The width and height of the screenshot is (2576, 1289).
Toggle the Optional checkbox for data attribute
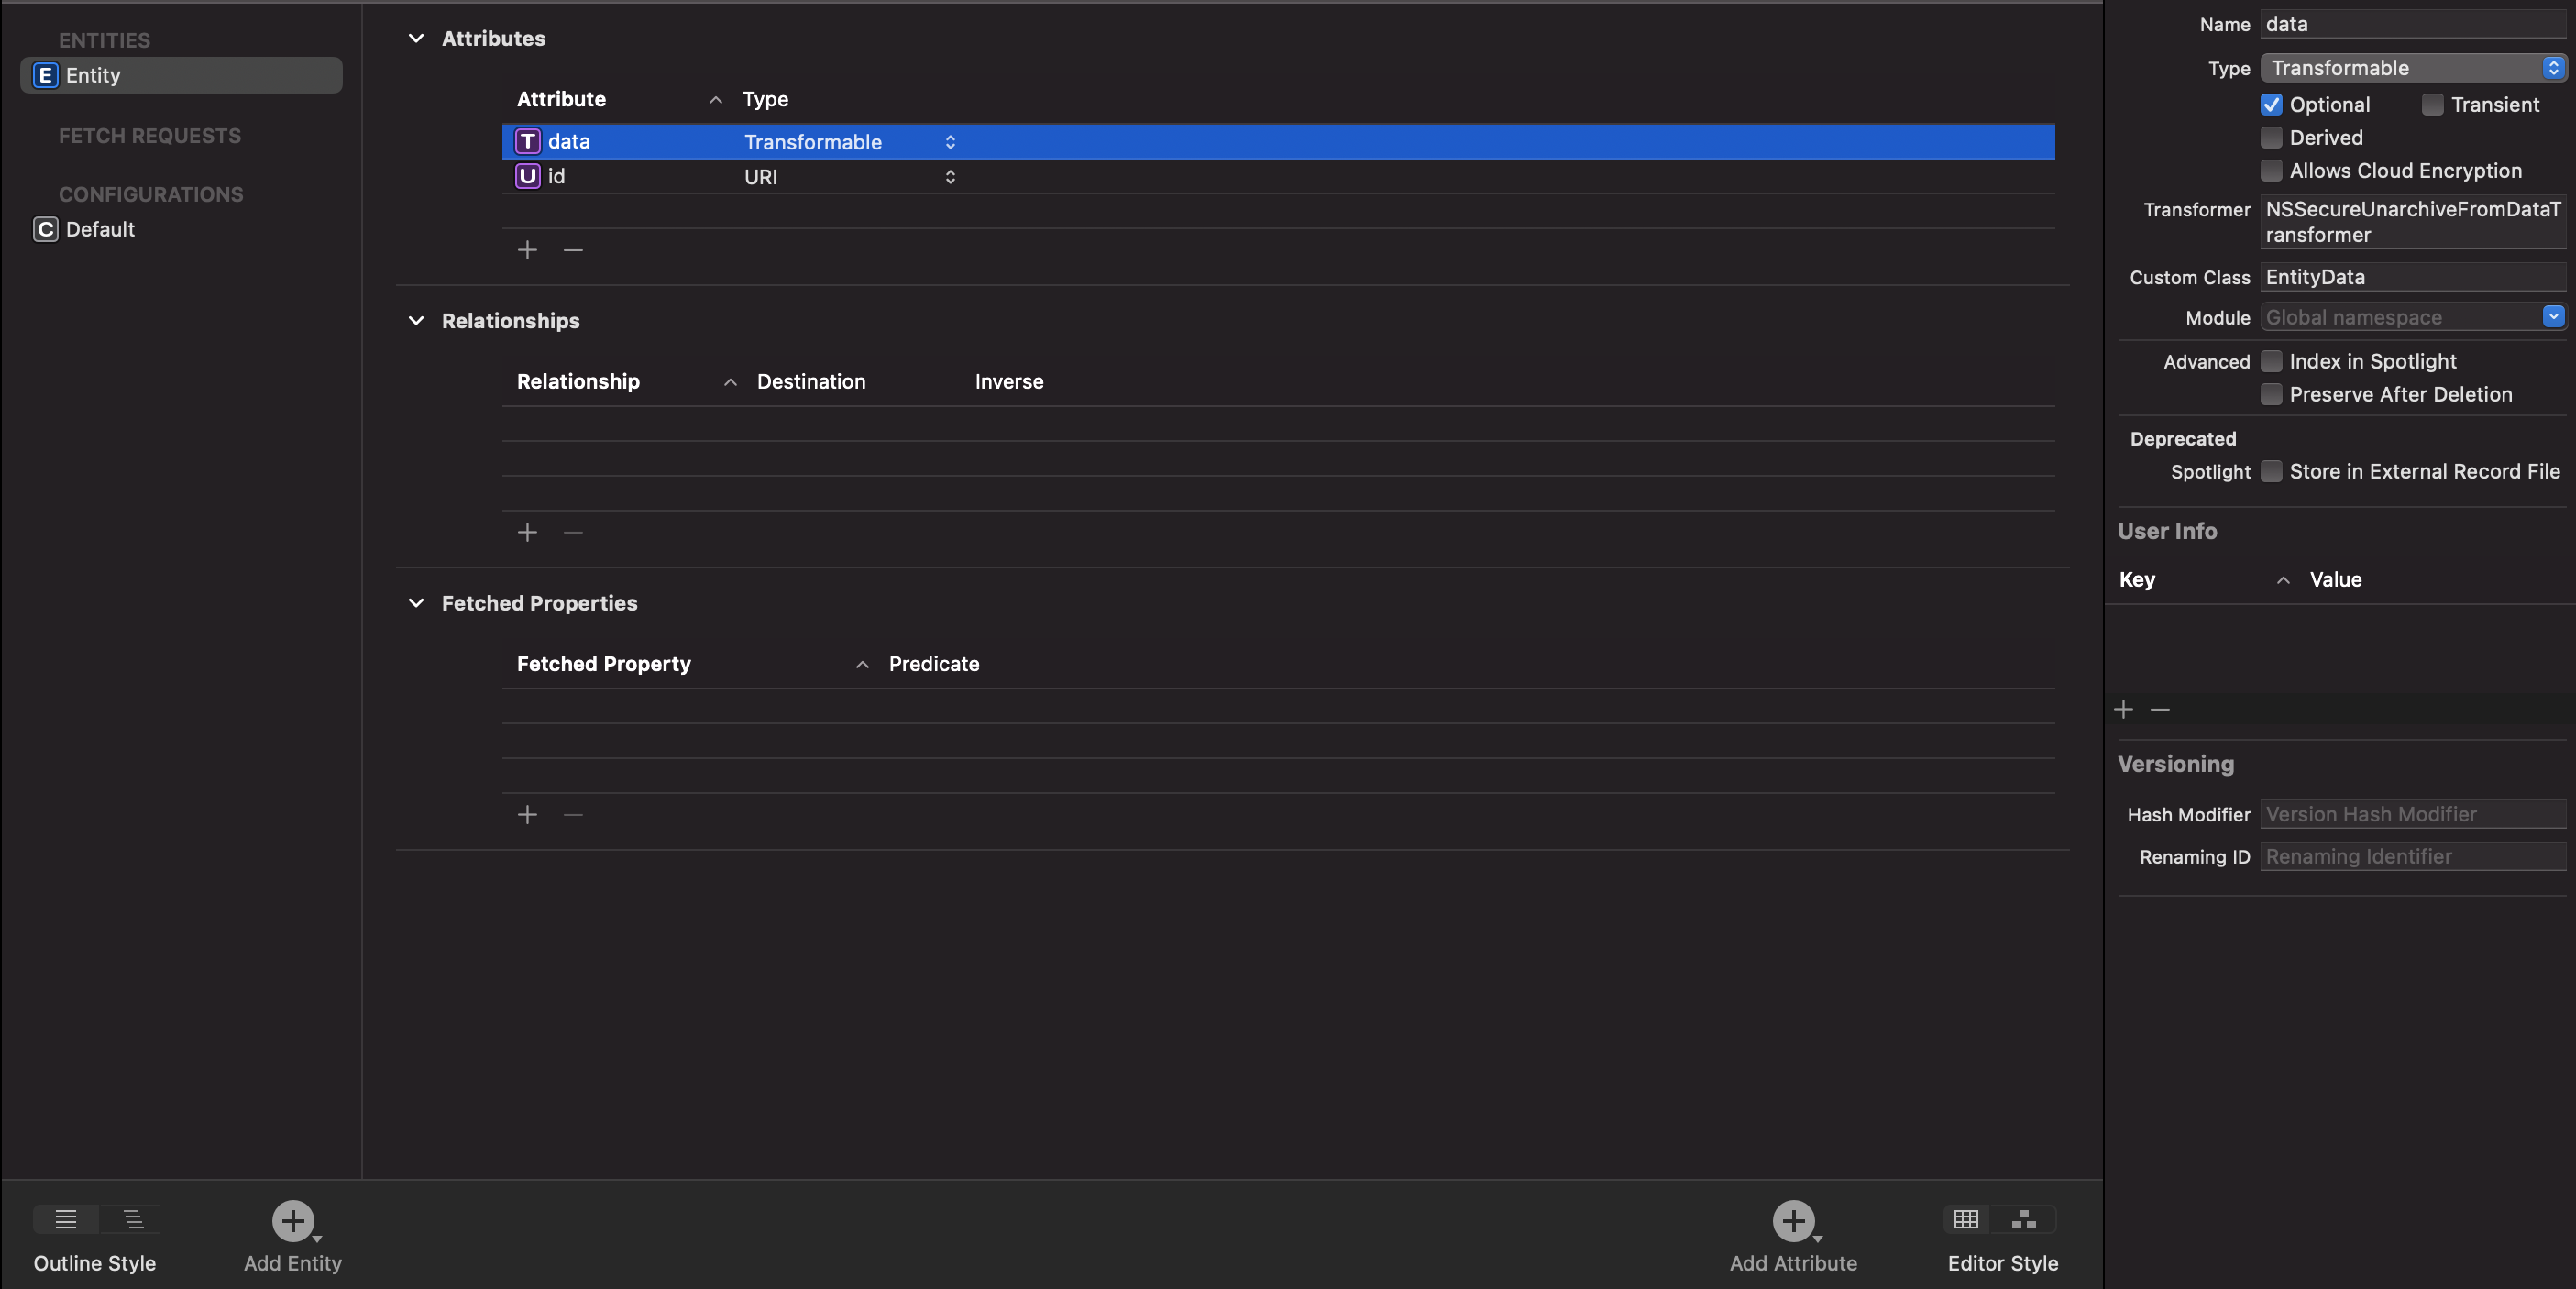pos(2270,104)
